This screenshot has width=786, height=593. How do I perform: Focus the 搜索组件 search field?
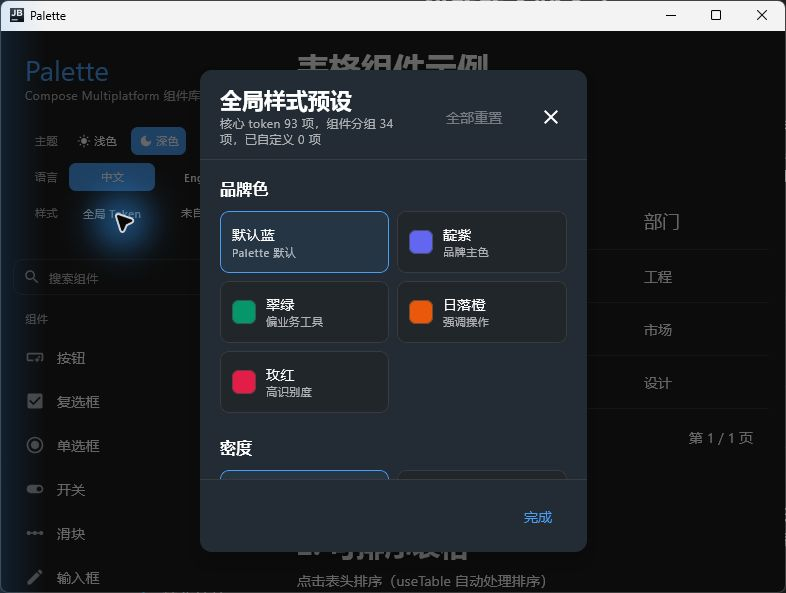point(108,278)
